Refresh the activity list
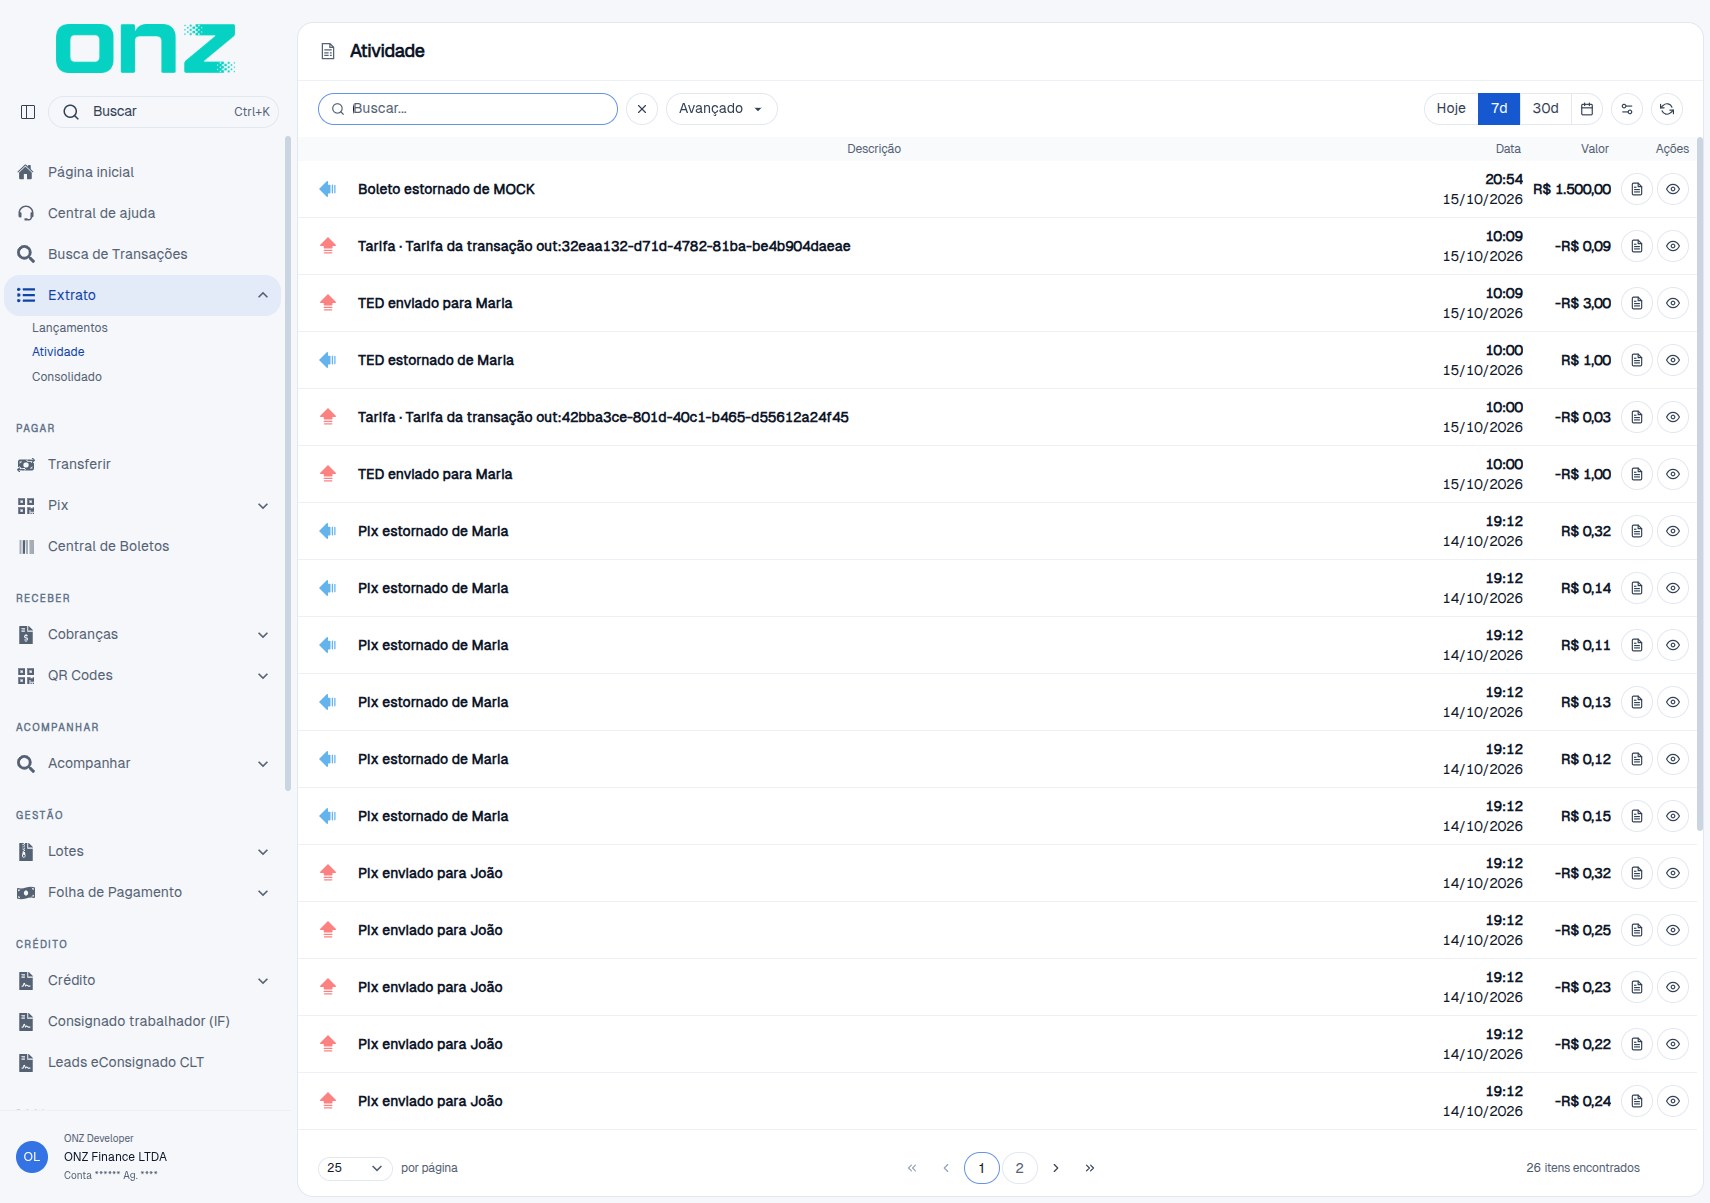Screen dimensions: 1710x1203 pyautogui.click(x=1667, y=109)
